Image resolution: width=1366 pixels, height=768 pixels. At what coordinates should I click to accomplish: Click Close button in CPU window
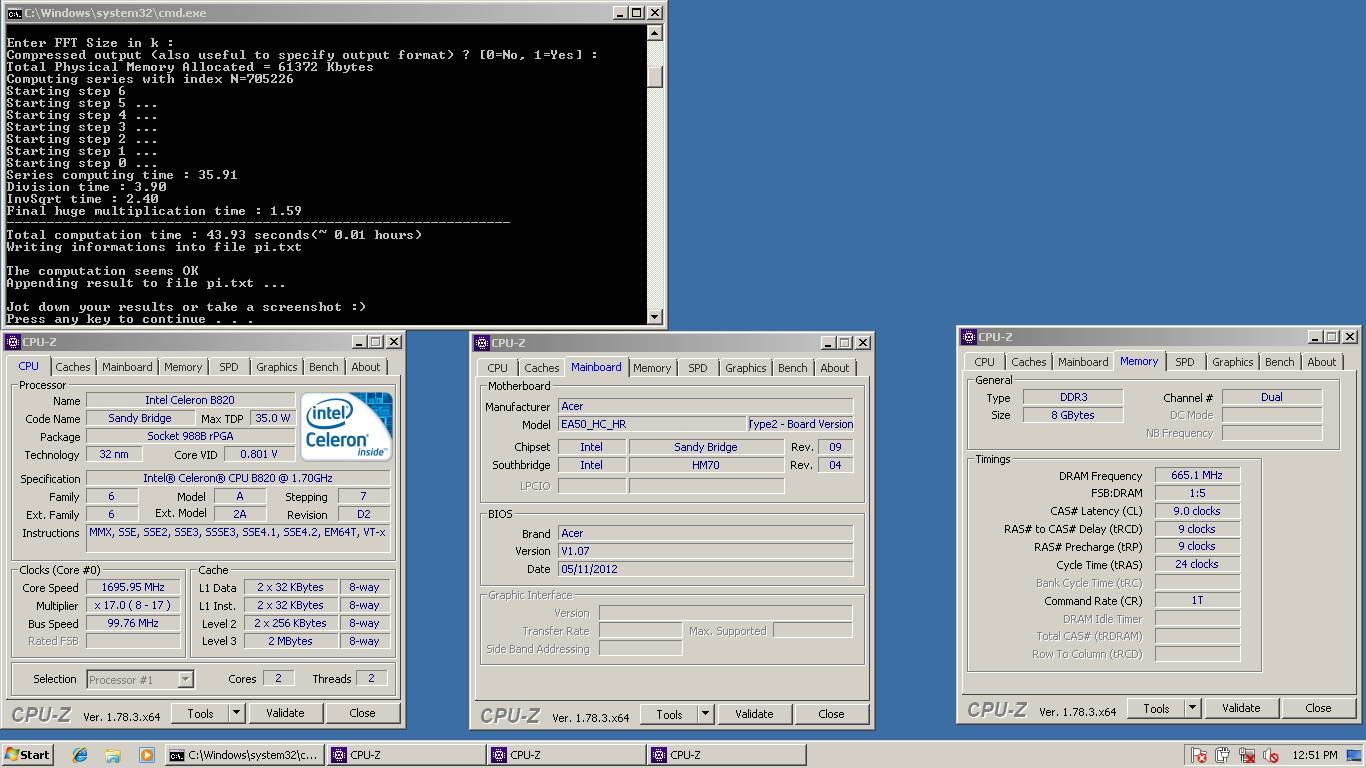pos(363,713)
